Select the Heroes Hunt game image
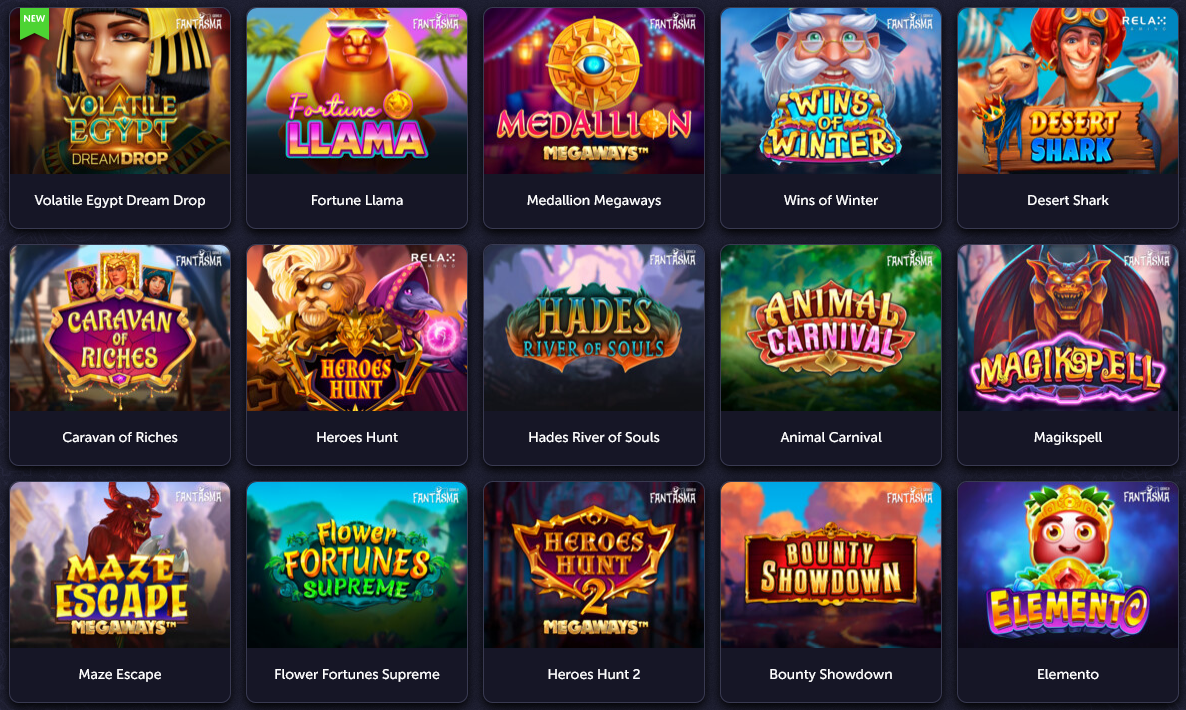1186x710 pixels. point(357,328)
